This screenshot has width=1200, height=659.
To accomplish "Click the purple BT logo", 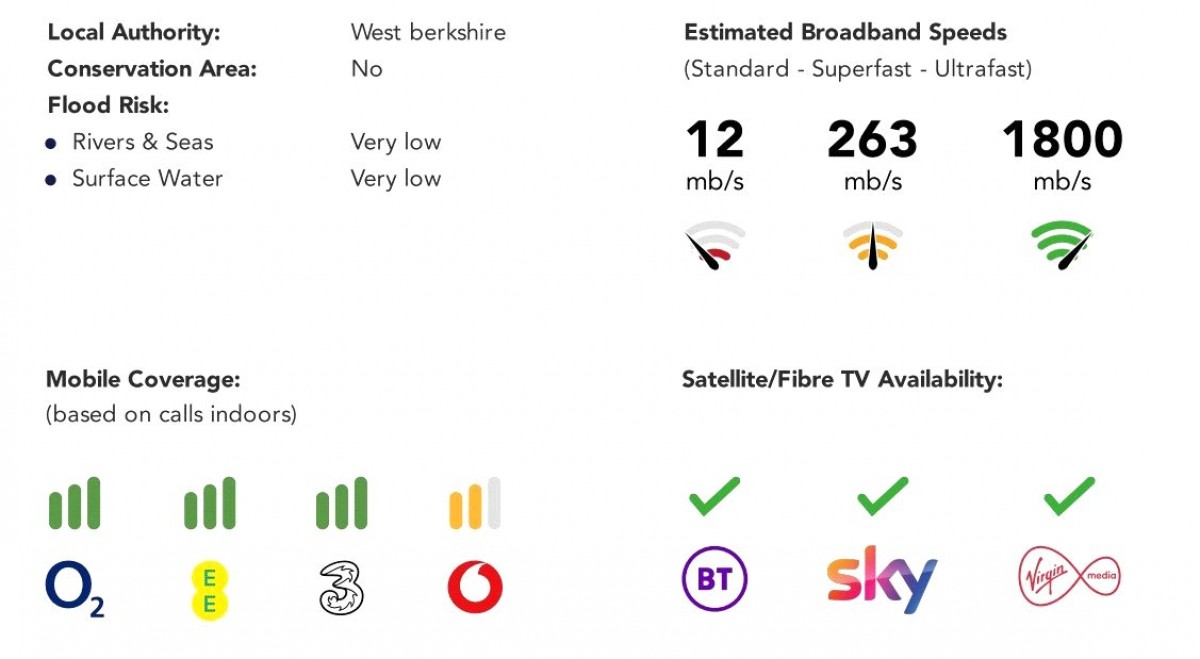I will click(715, 578).
